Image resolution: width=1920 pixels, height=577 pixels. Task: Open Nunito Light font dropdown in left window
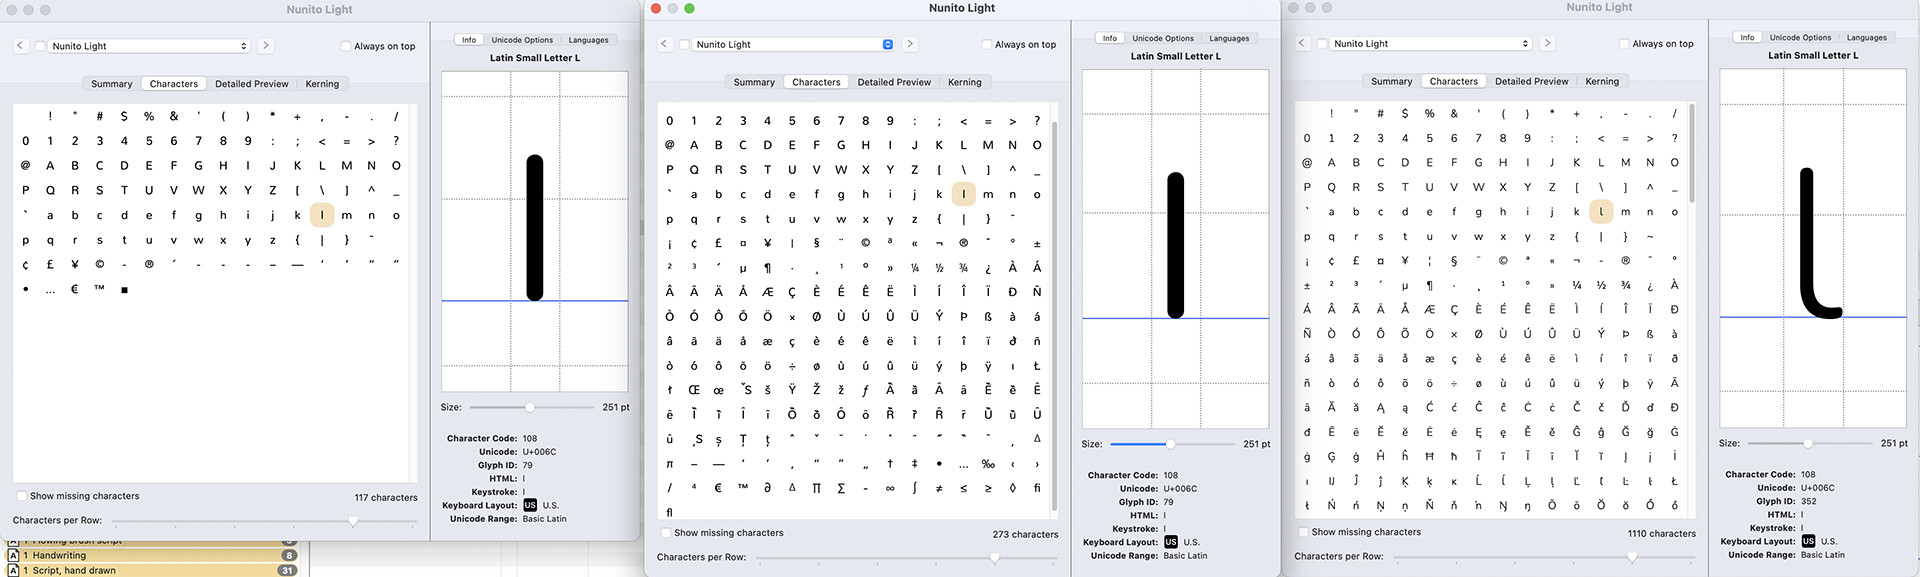coord(149,46)
